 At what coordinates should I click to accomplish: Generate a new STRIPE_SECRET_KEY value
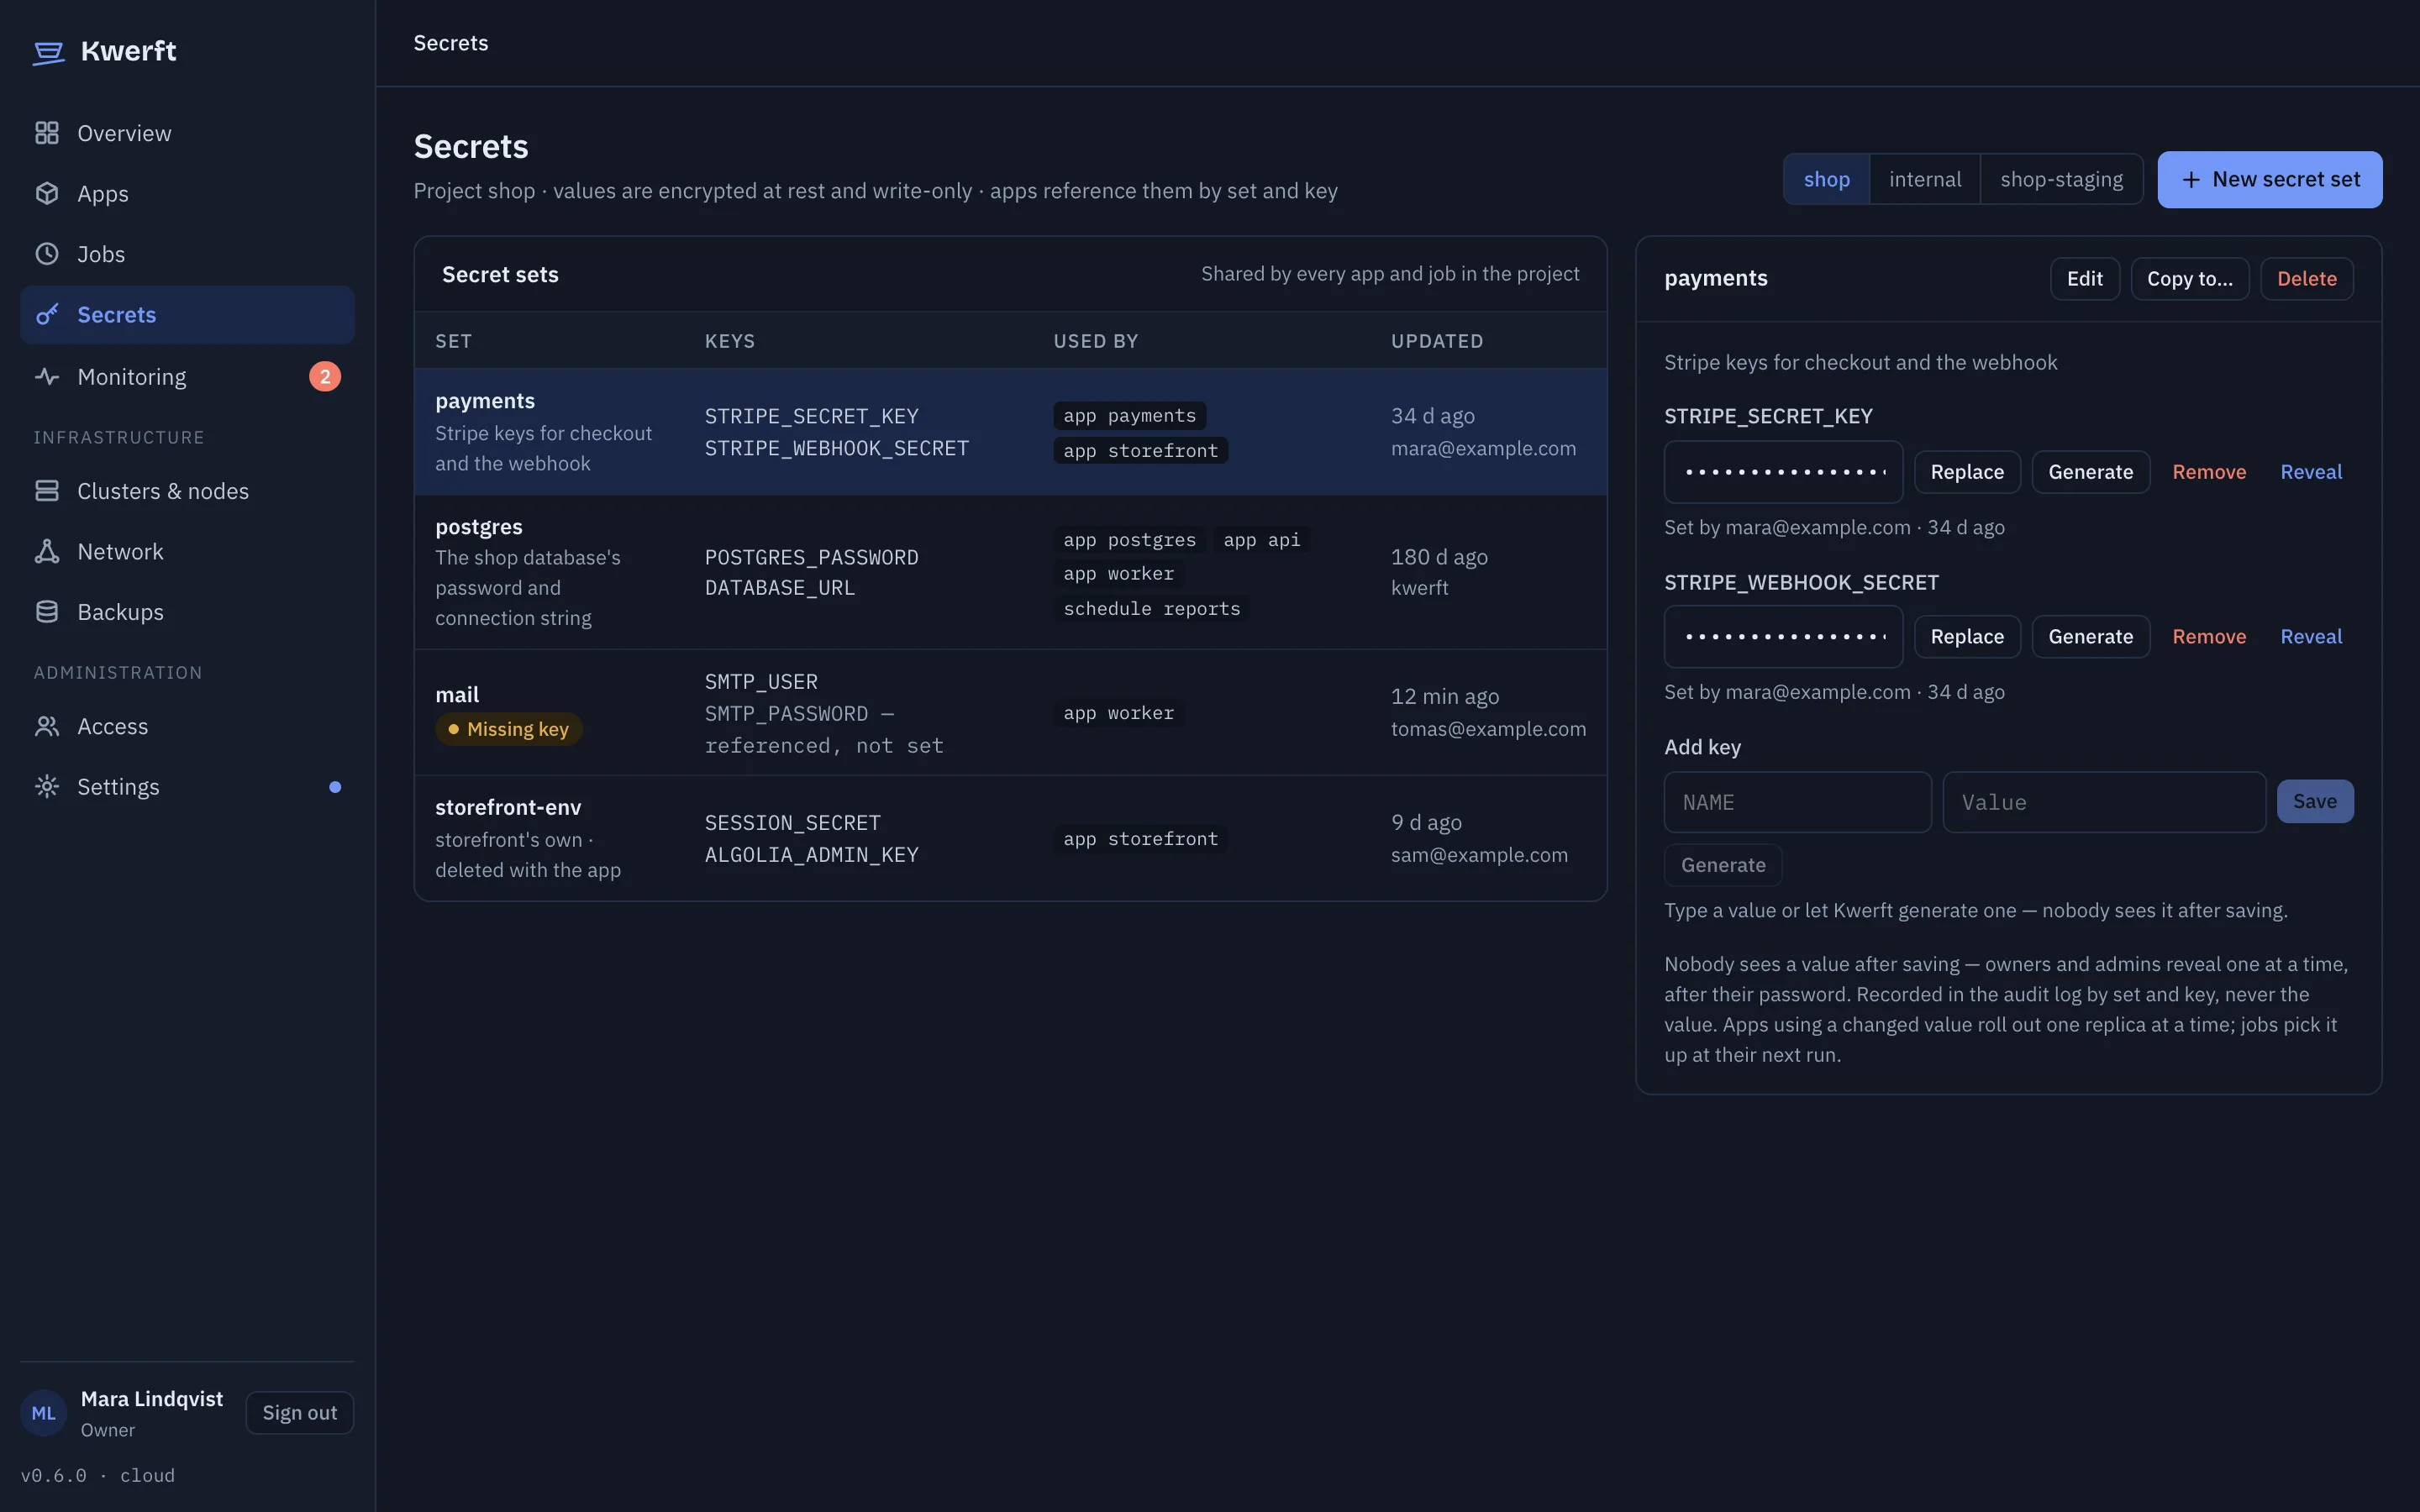(x=2091, y=472)
